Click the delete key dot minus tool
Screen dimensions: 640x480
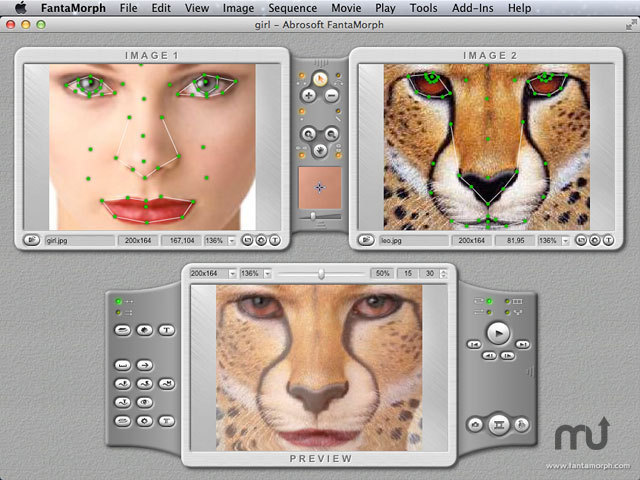[x=331, y=96]
